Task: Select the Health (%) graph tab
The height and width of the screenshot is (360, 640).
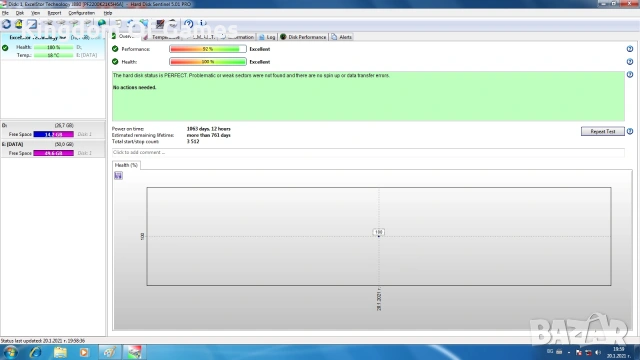Action: [x=126, y=165]
